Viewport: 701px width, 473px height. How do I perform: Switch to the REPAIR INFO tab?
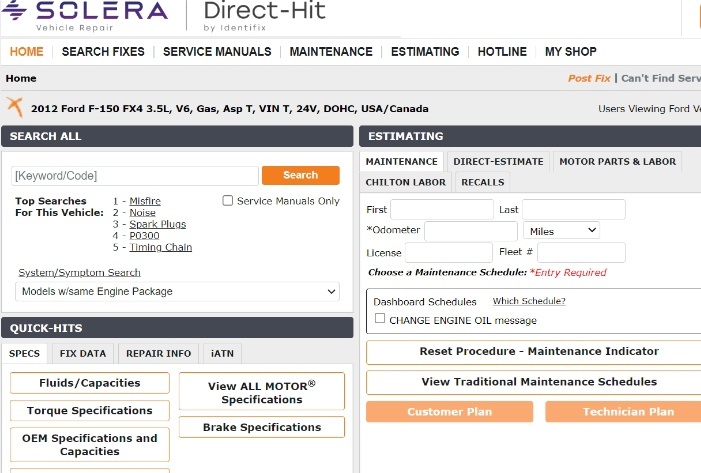pos(158,354)
